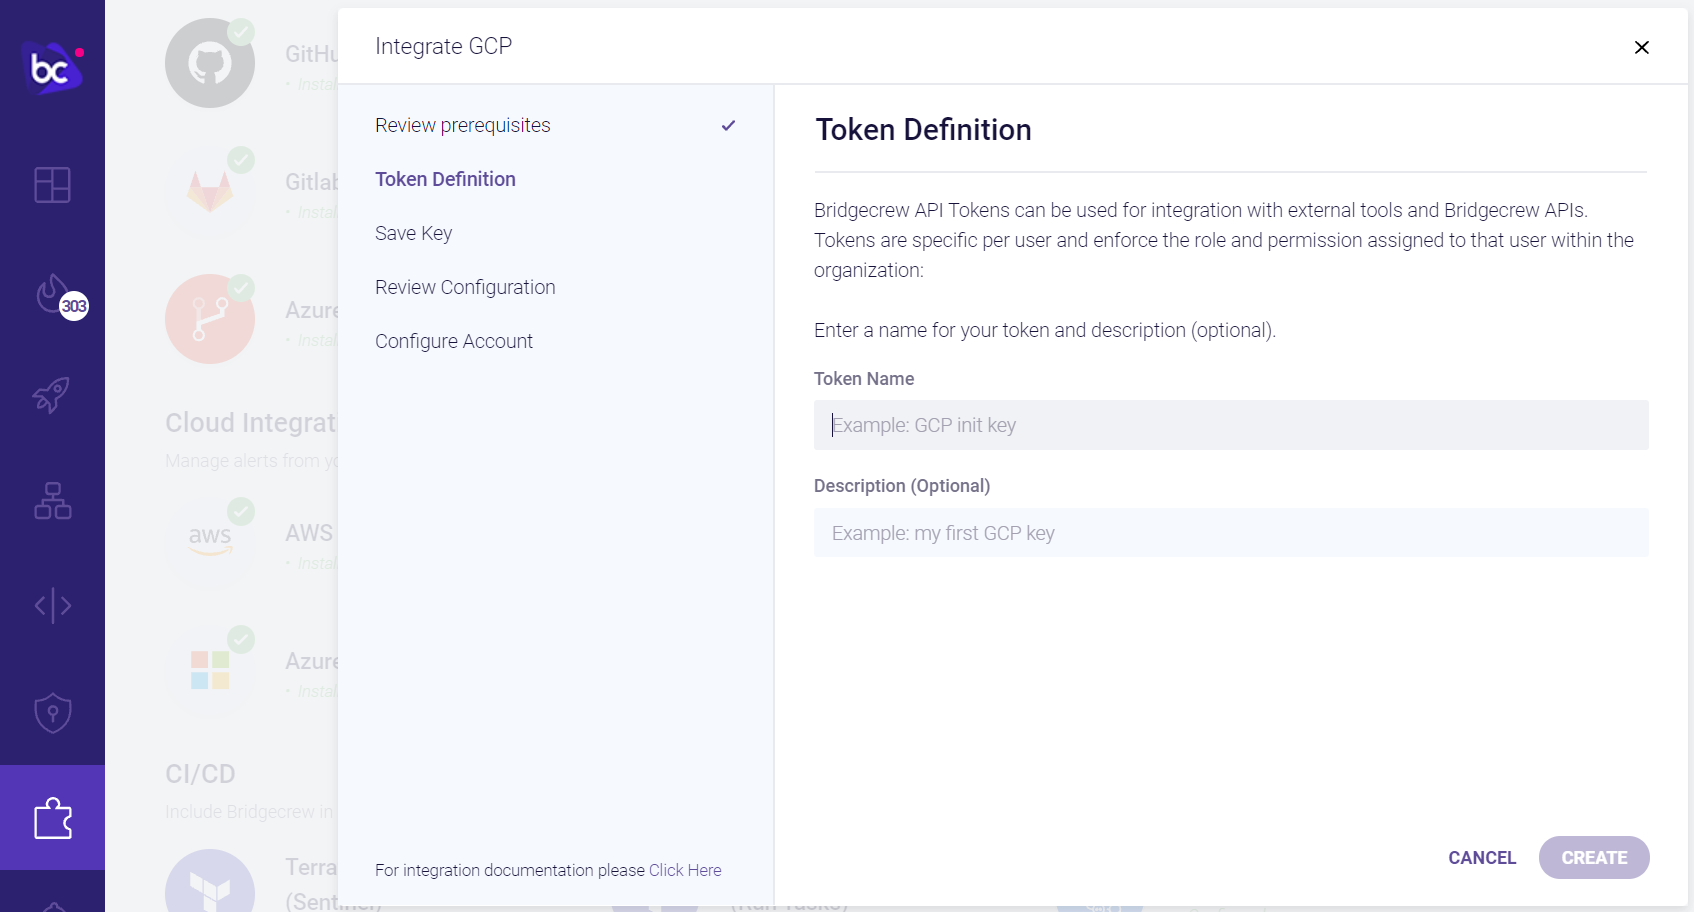1694x912 pixels.
Task: Click the Description (Optional) input field
Action: (1231, 533)
